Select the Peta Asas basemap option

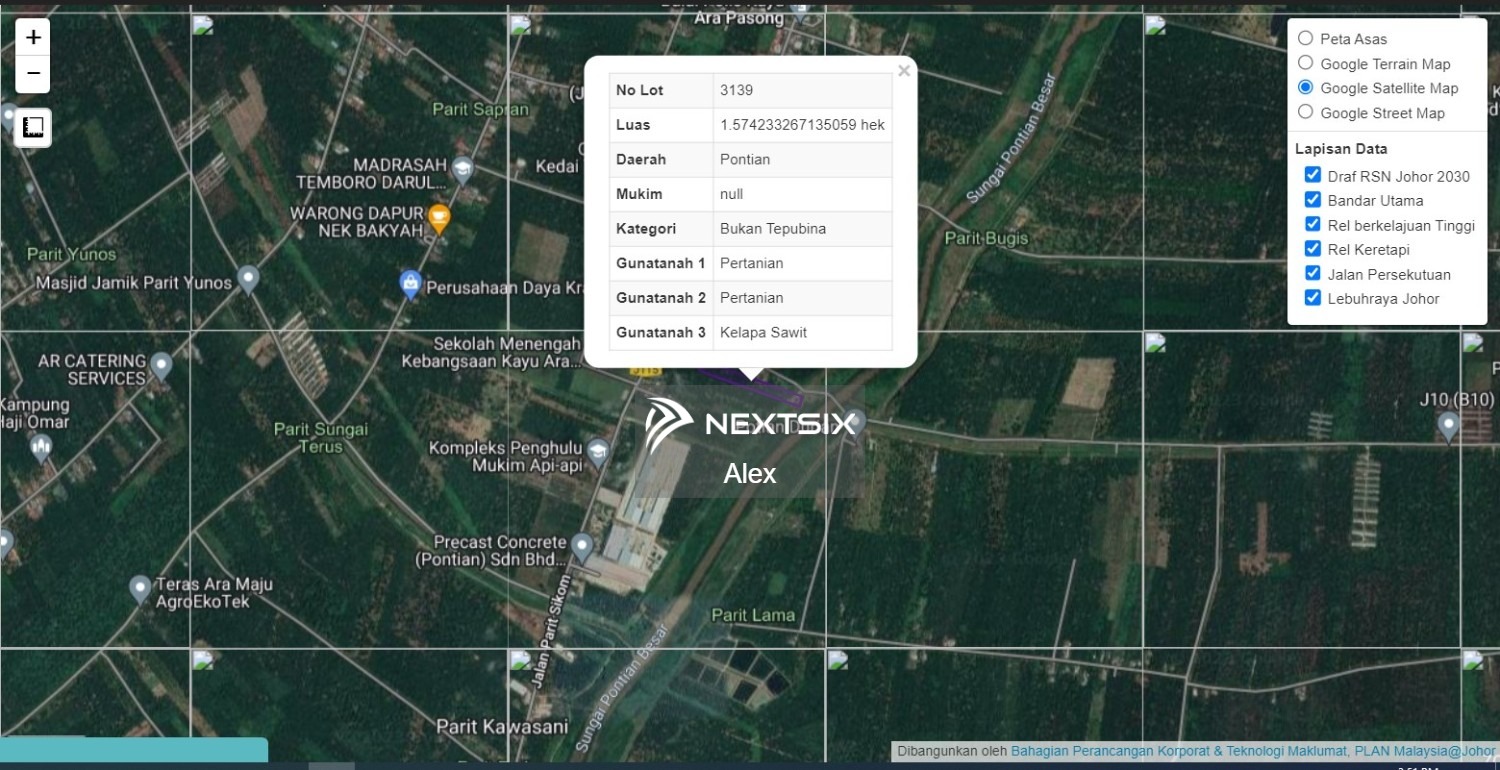1305,37
